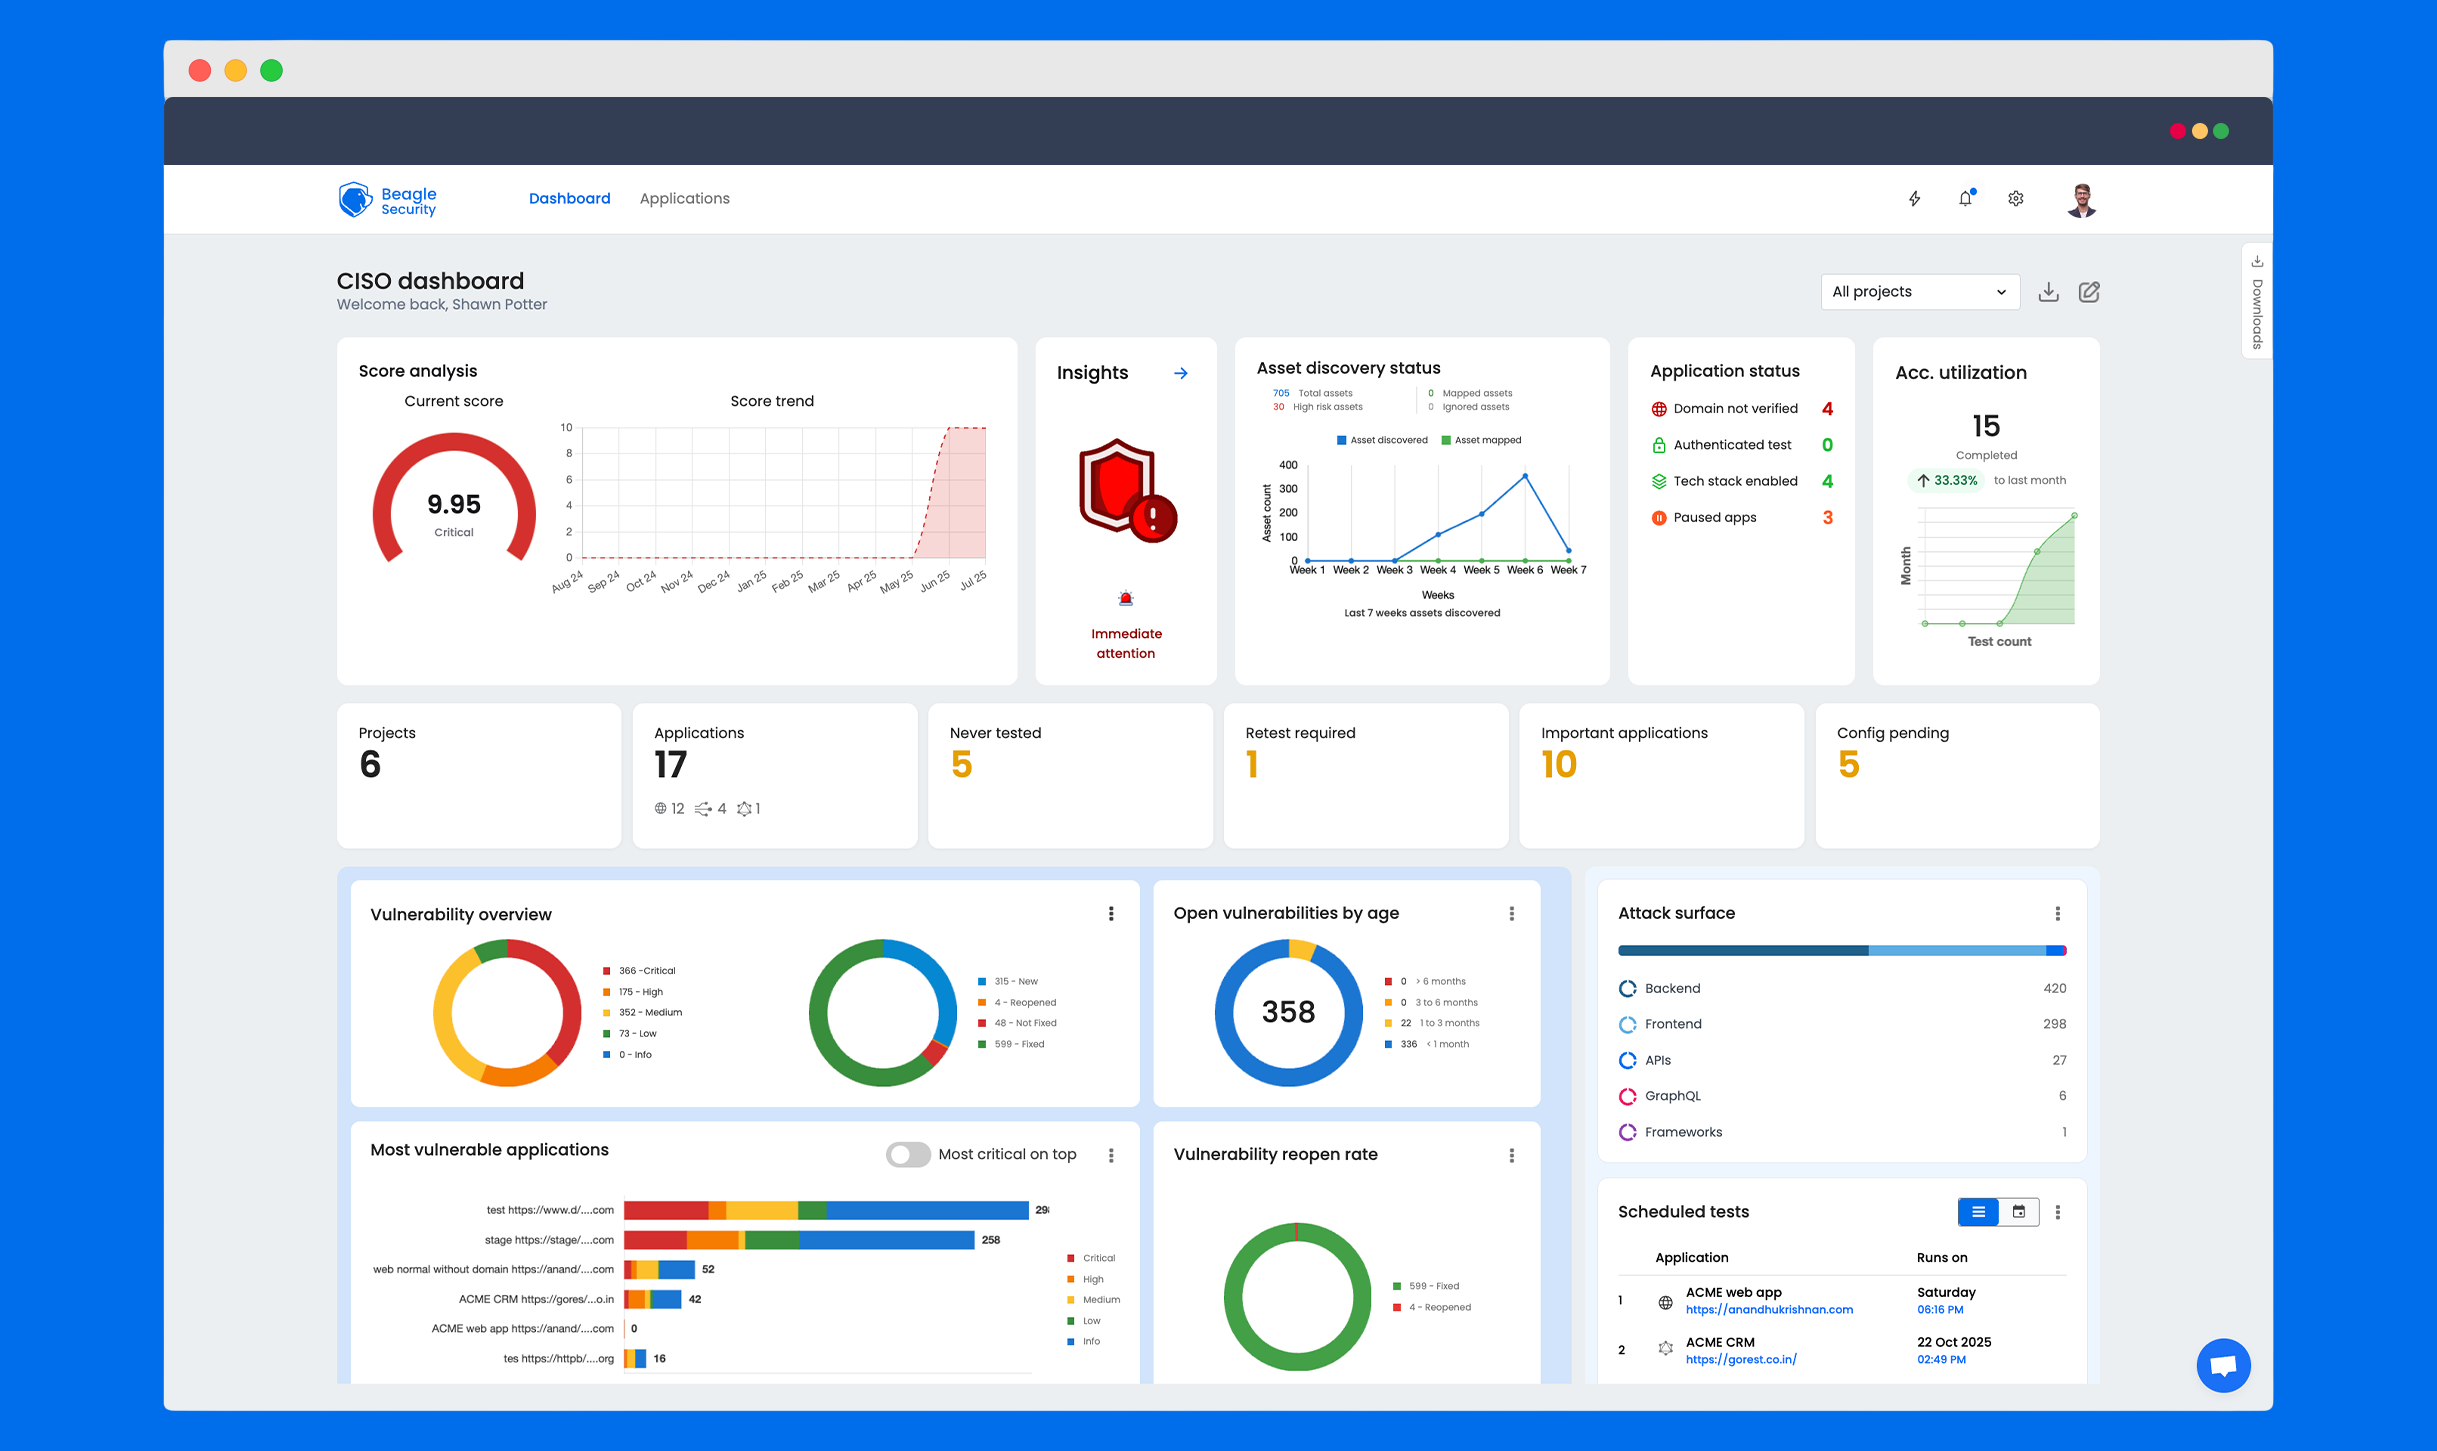Switch scheduled tests to list view
Image resolution: width=2437 pixels, height=1451 pixels.
pyautogui.click(x=1978, y=1211)
